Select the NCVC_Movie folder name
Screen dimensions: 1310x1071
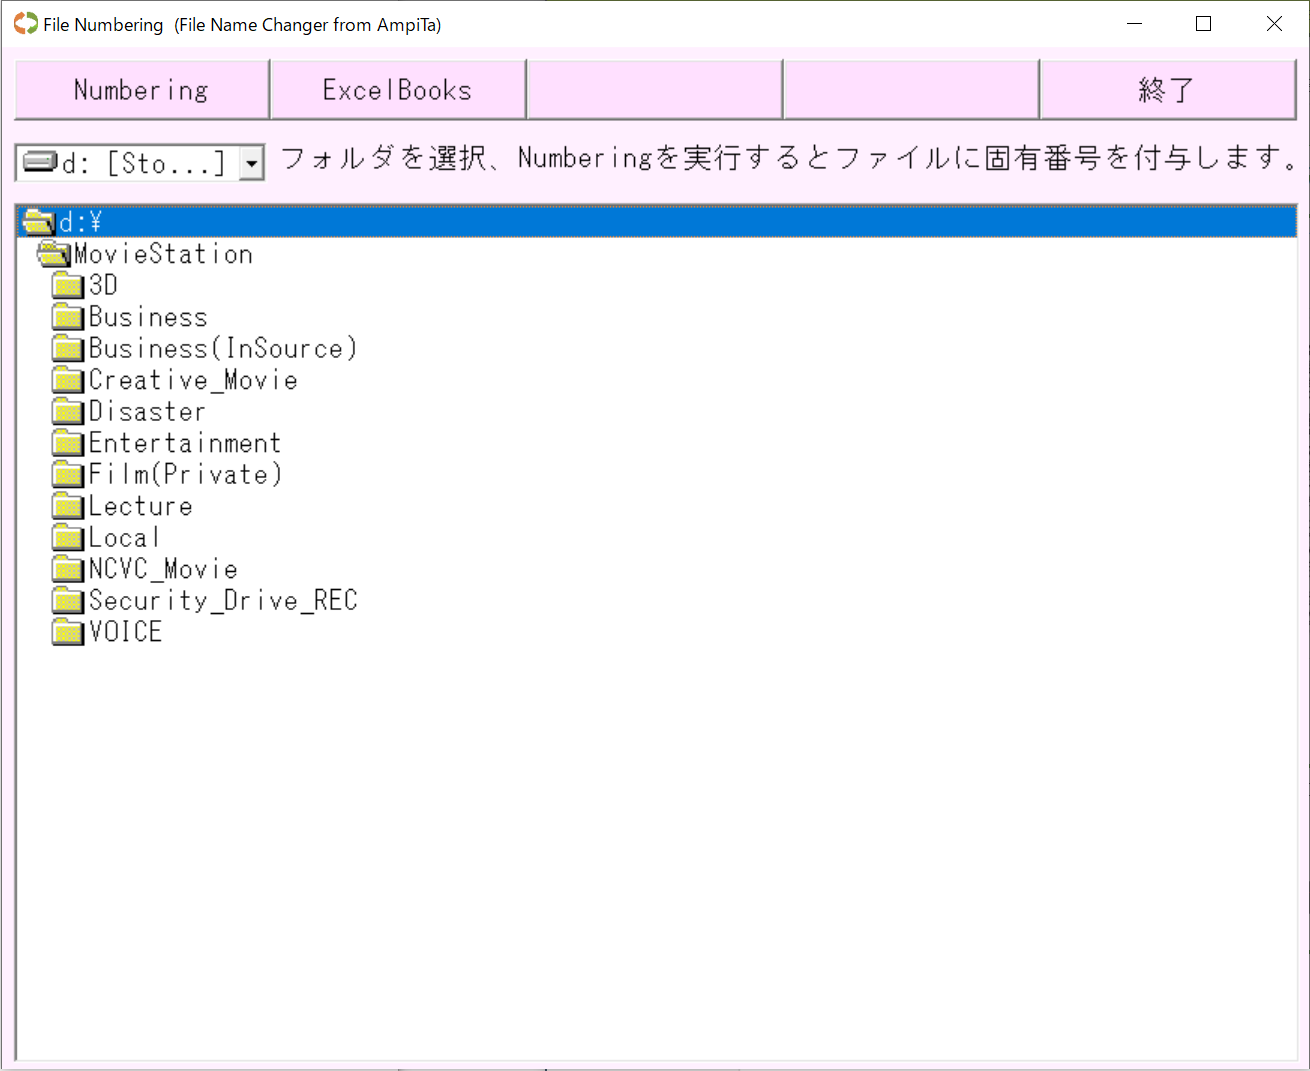click(x=163, y=569)
